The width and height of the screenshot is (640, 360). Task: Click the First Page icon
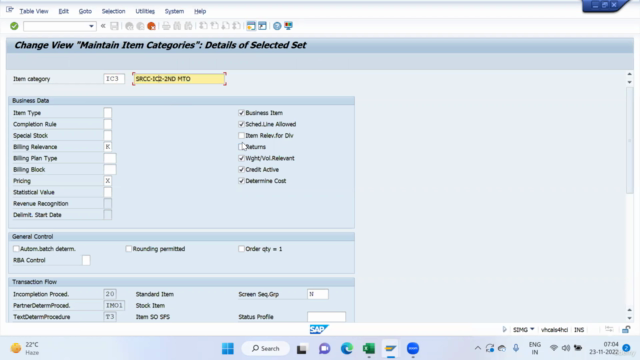[203, 26]
